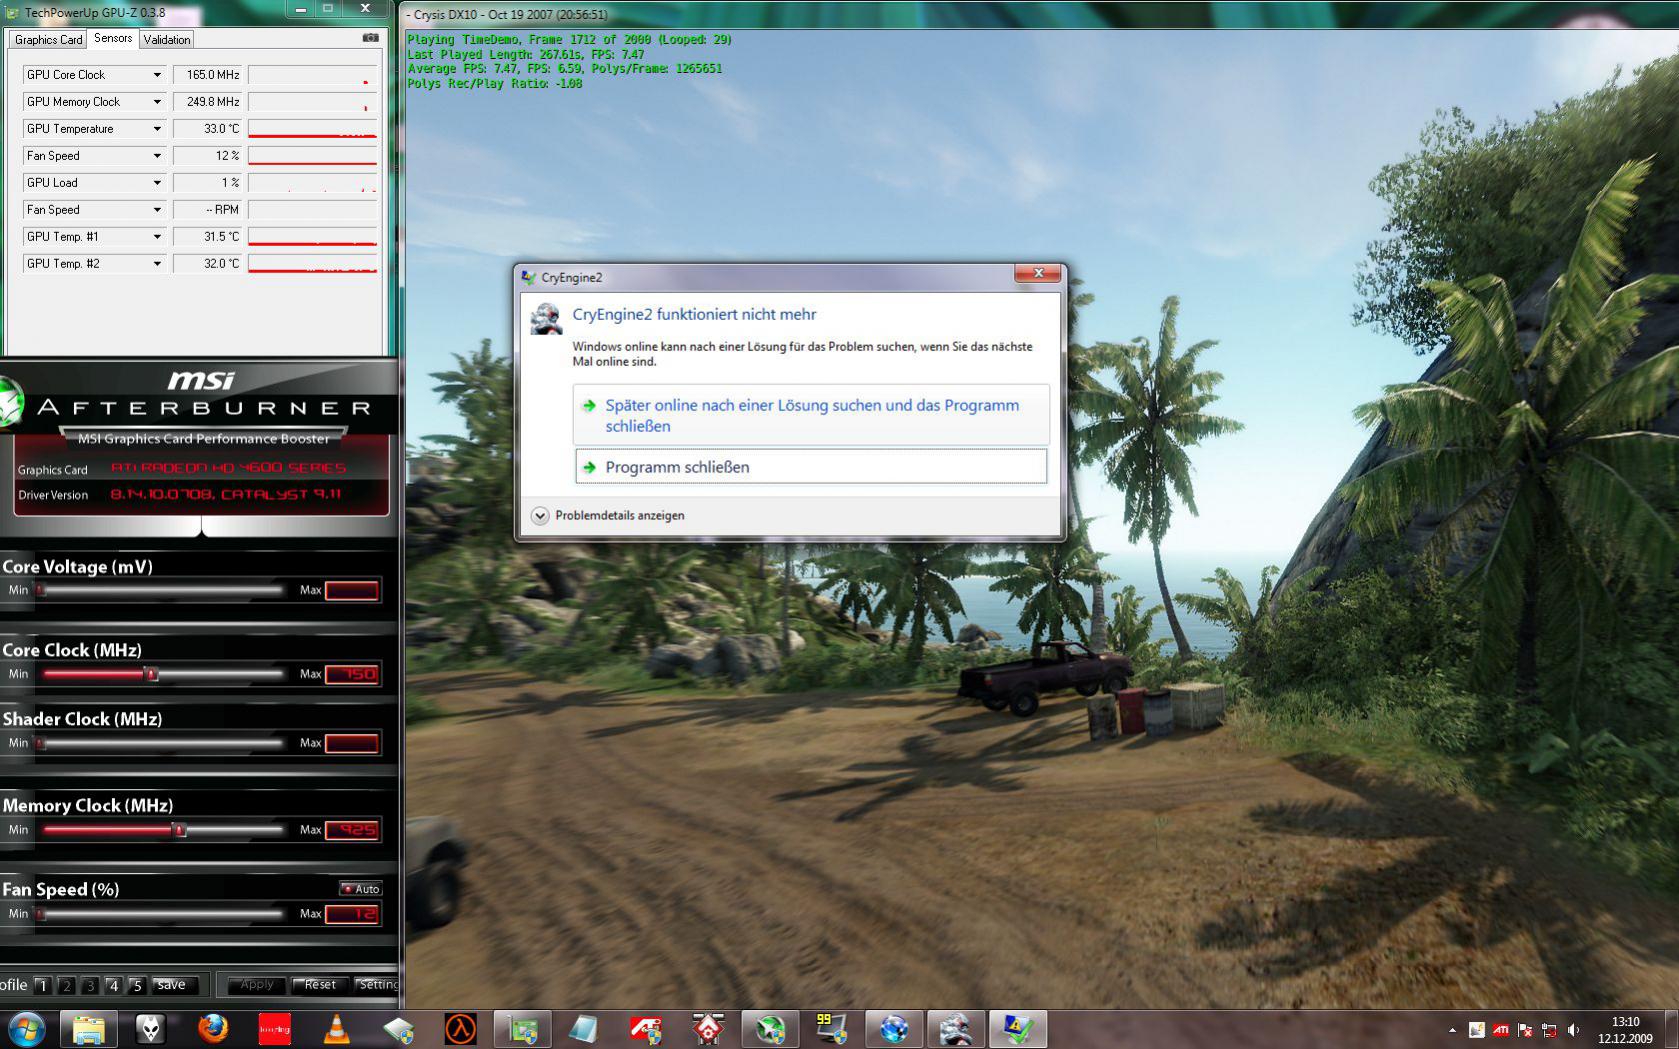Select Afterburner profile 5
This screenshot has width=1679, height=1049.
click(137, 985)
